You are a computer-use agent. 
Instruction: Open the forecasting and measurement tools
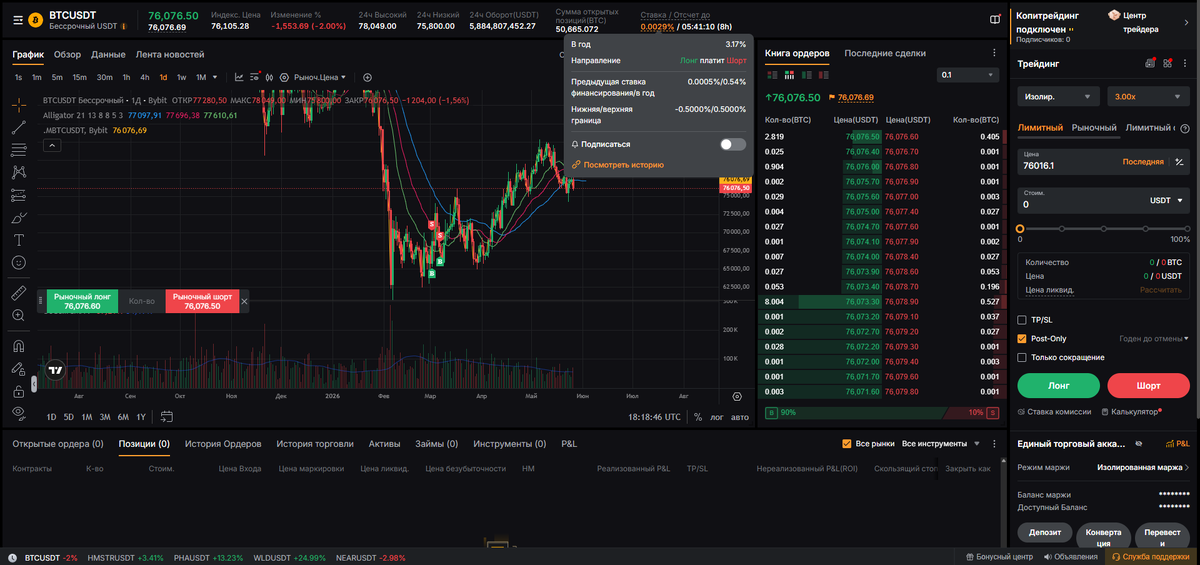pos(18,195)
